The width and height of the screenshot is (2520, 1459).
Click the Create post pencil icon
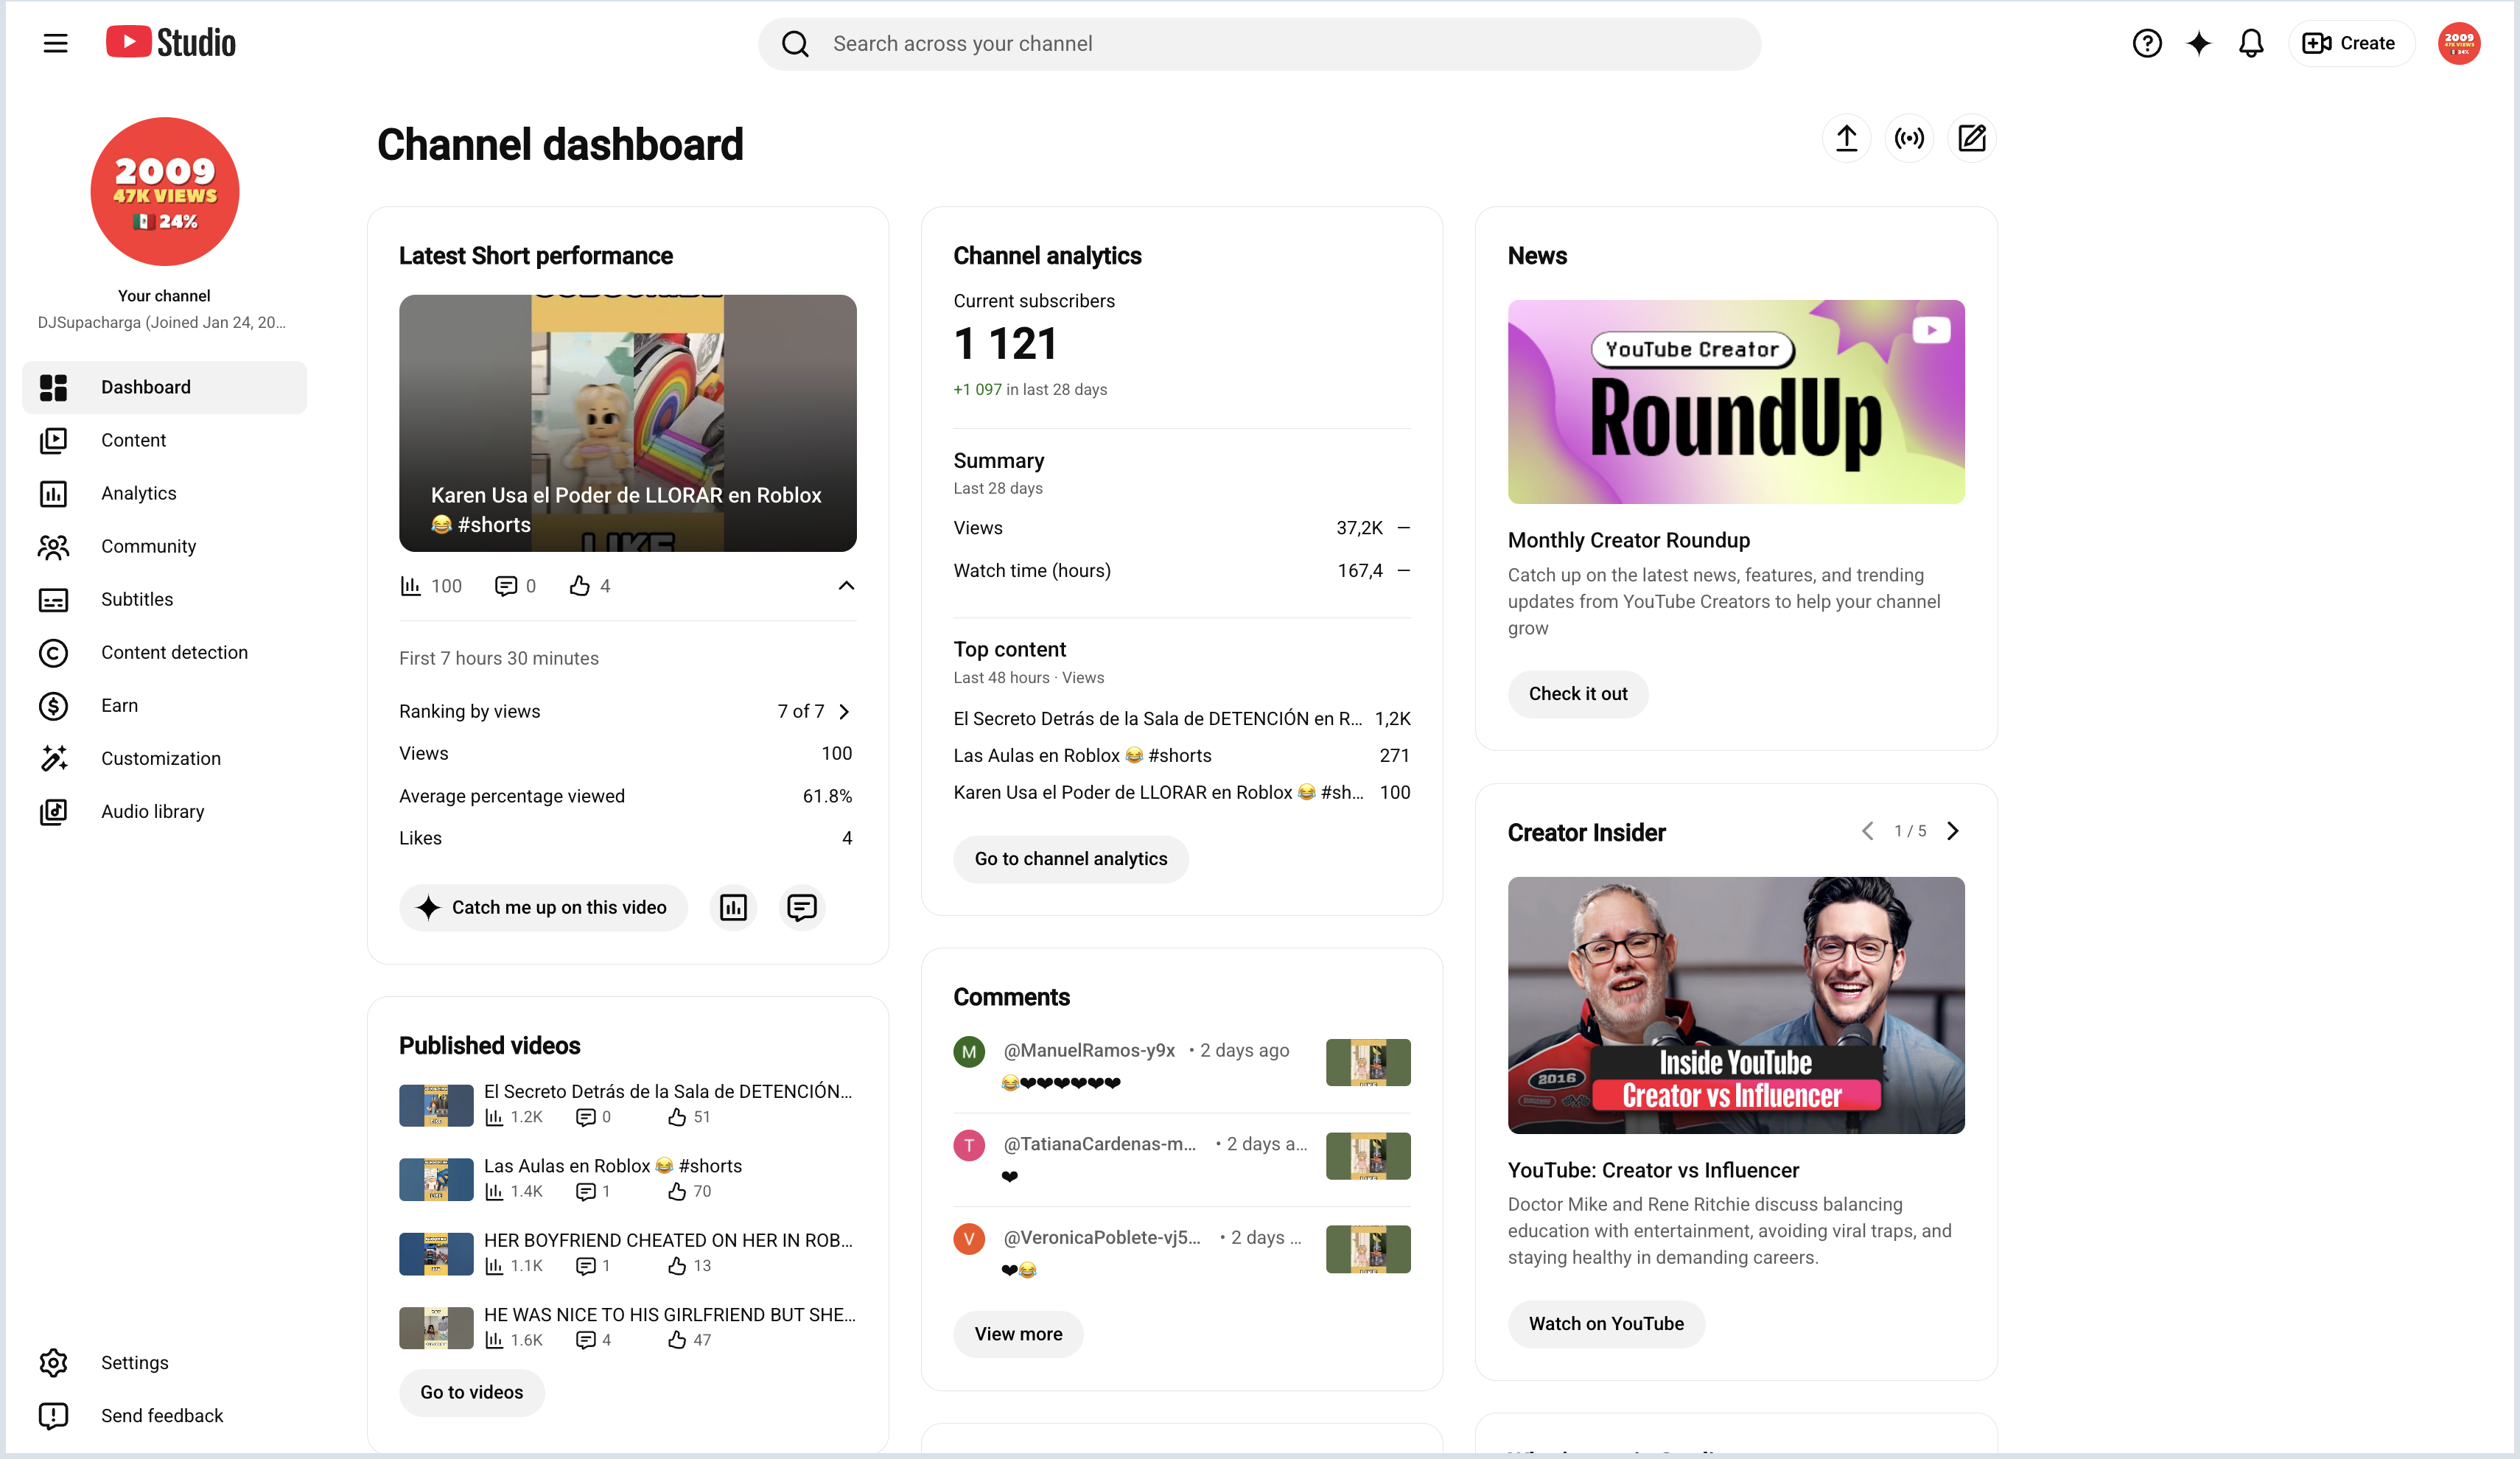pos(1971,138)
